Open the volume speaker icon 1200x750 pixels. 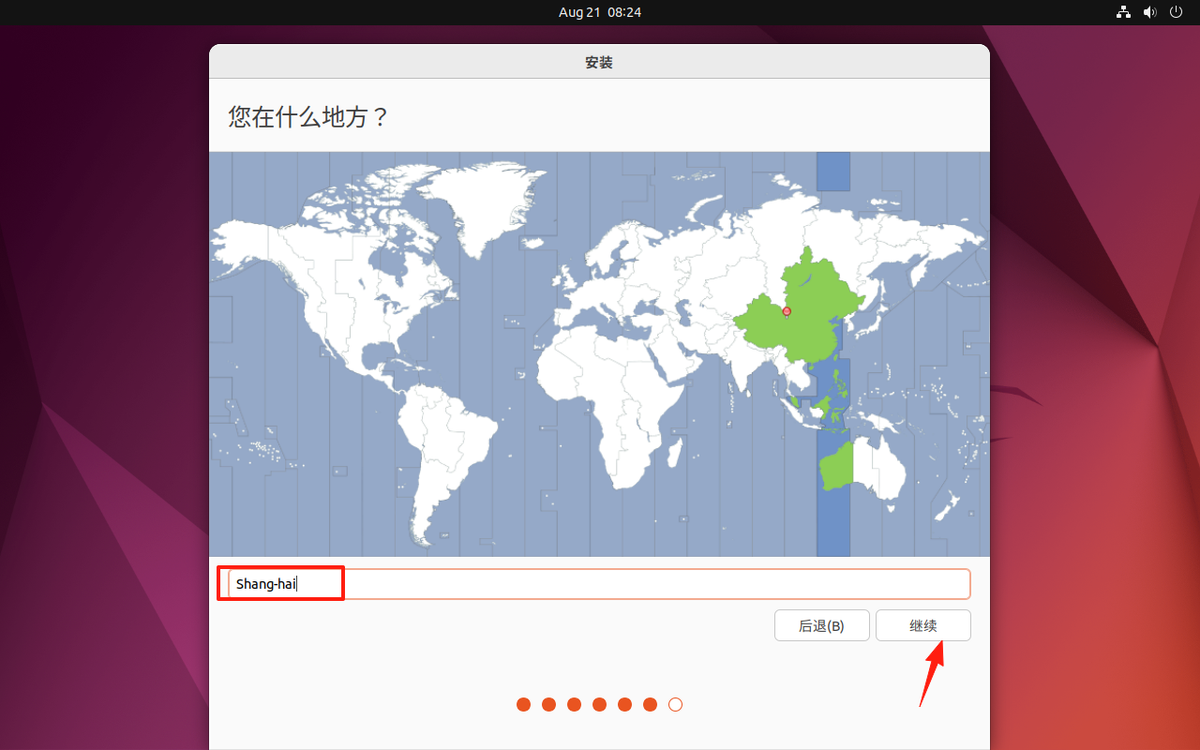[1150, 12]
